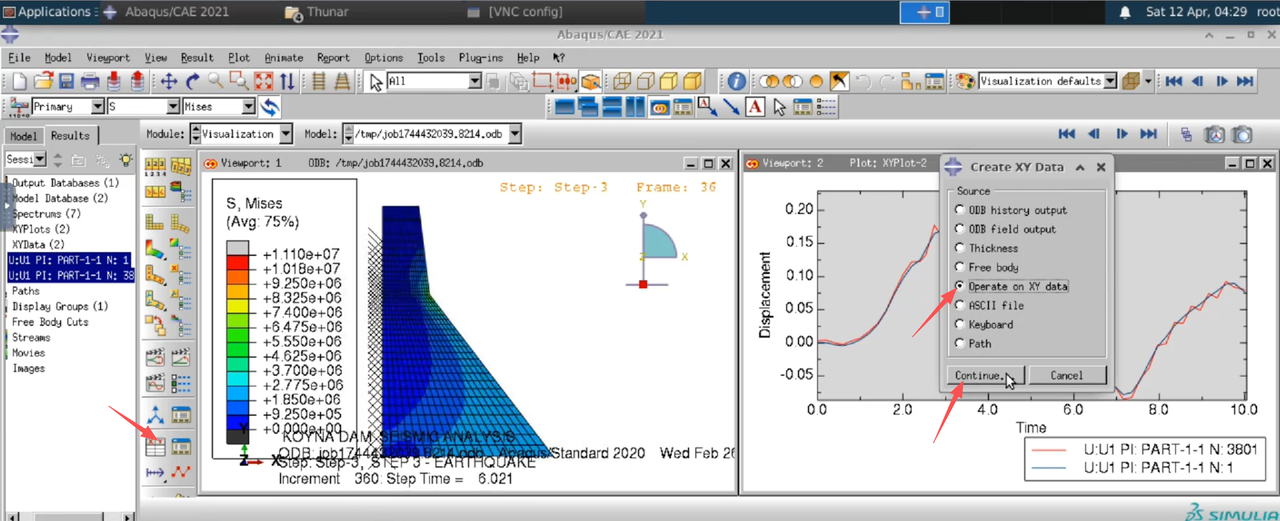Open the Applications menu in top panel

pos(46,12)
